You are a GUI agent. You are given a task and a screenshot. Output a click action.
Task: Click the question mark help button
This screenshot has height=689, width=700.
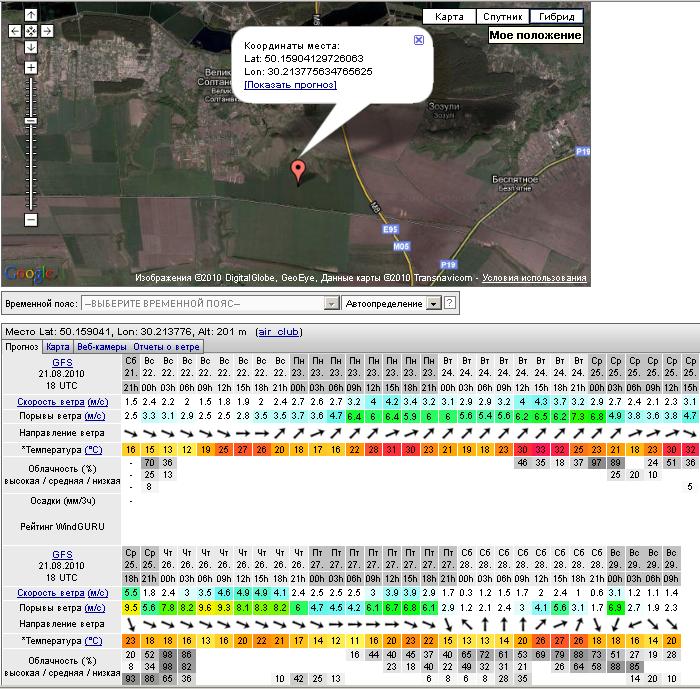click(450, 303)
